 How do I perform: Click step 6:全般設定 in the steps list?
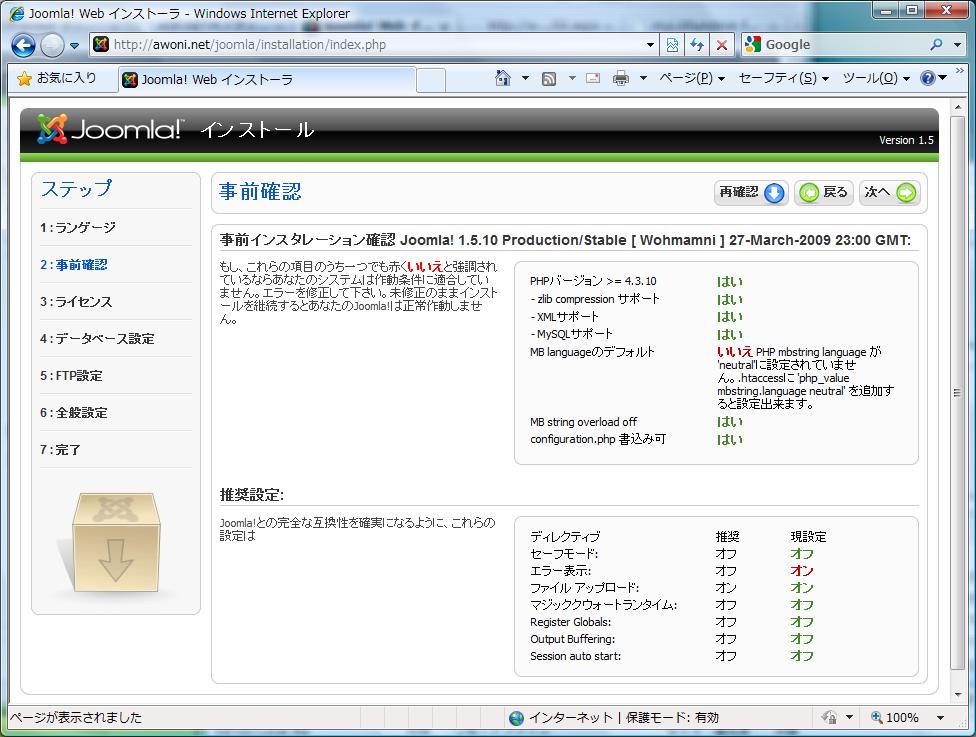tap(73, 413)
